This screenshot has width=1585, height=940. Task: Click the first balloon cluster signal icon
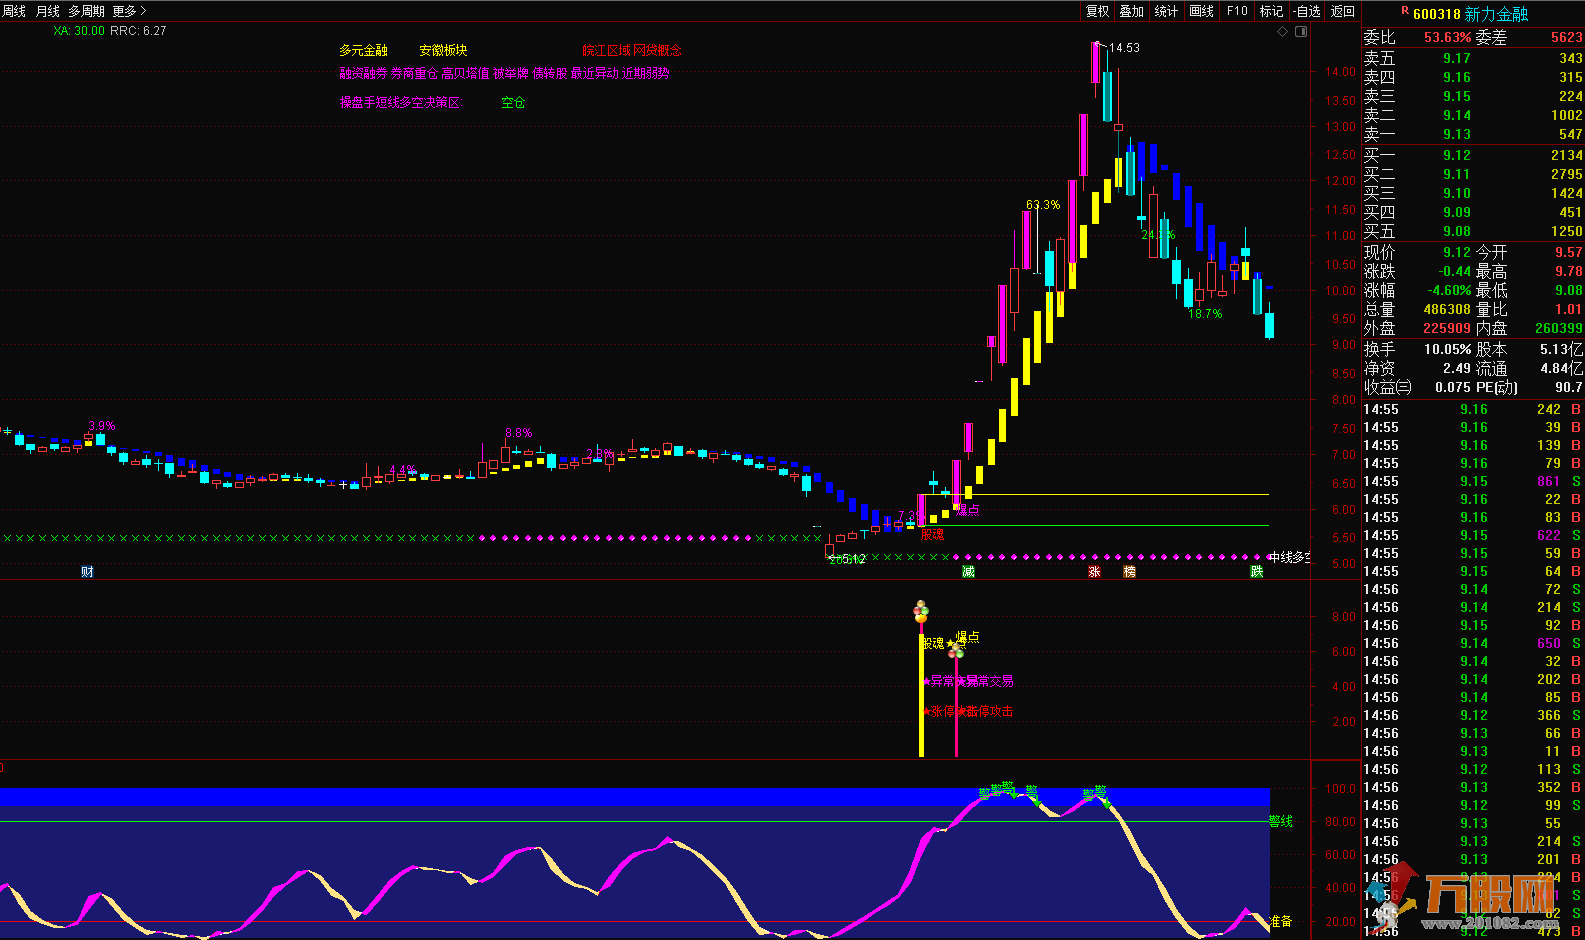pos(921,611)
